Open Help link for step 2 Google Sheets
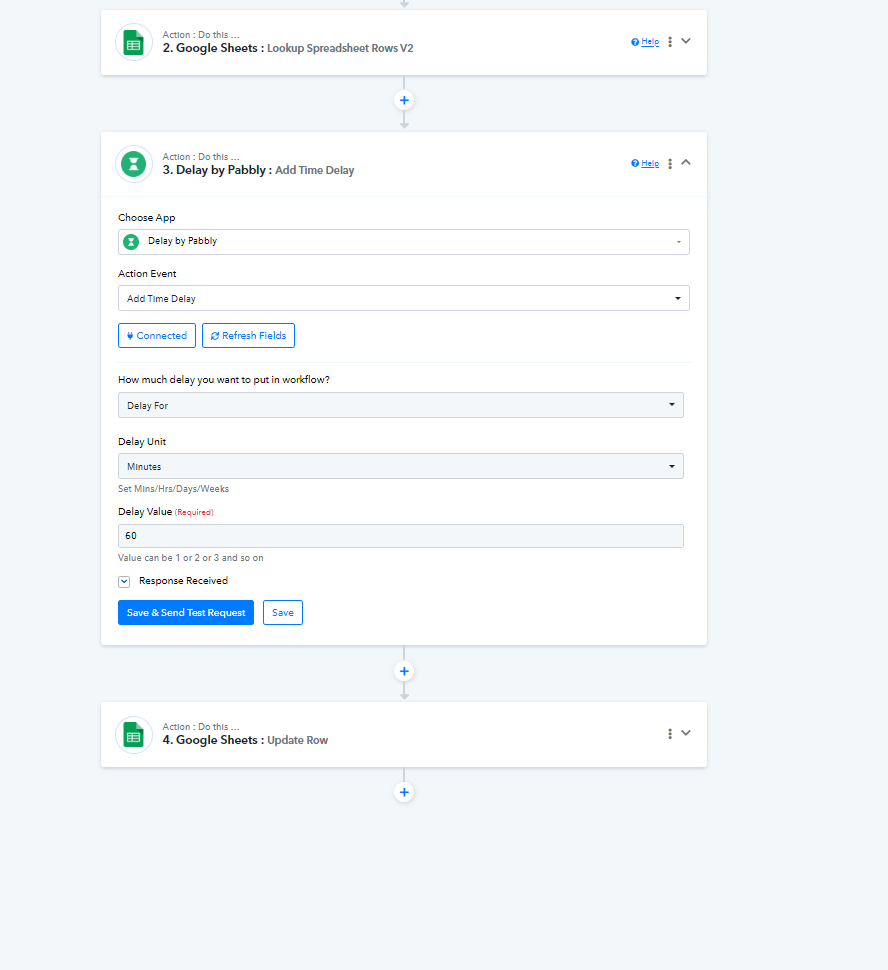This screenshot has width=888, height=970. (x=645, y=41)
